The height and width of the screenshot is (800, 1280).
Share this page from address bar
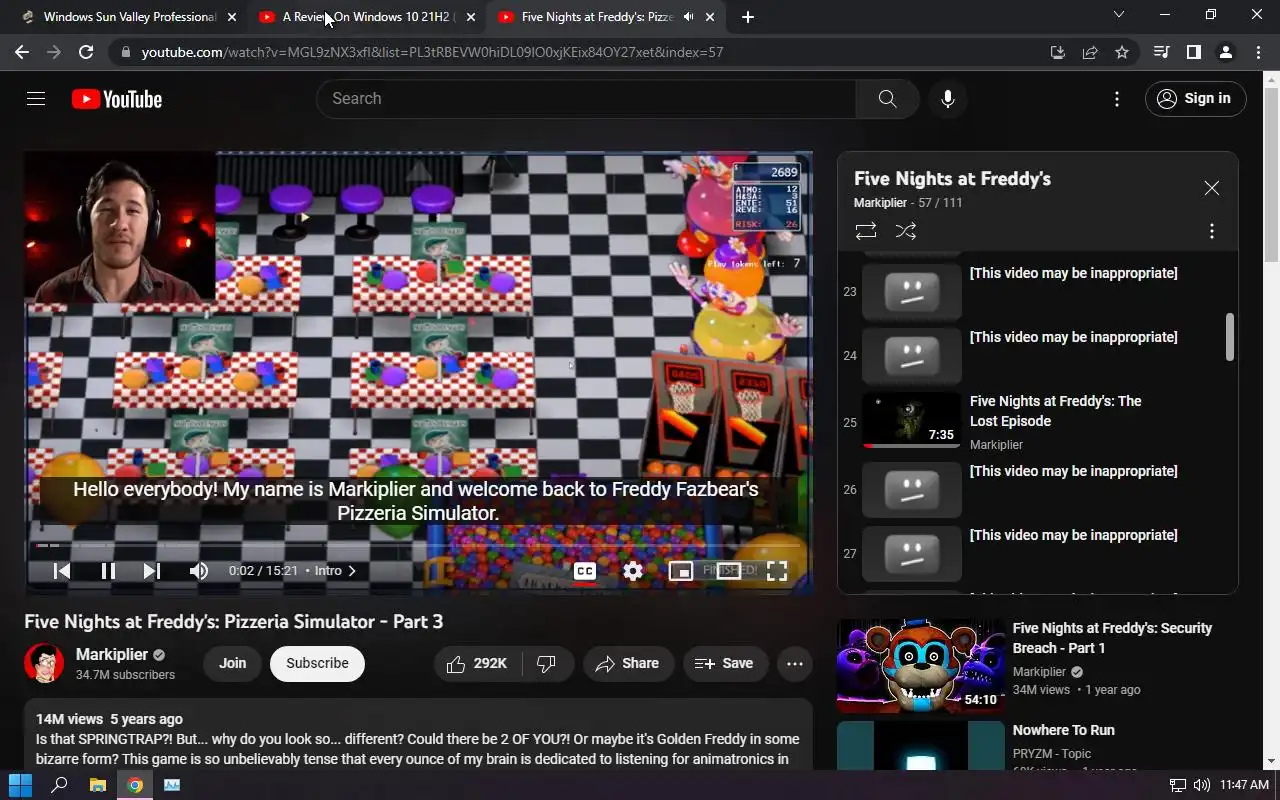tap(1090, 52)
